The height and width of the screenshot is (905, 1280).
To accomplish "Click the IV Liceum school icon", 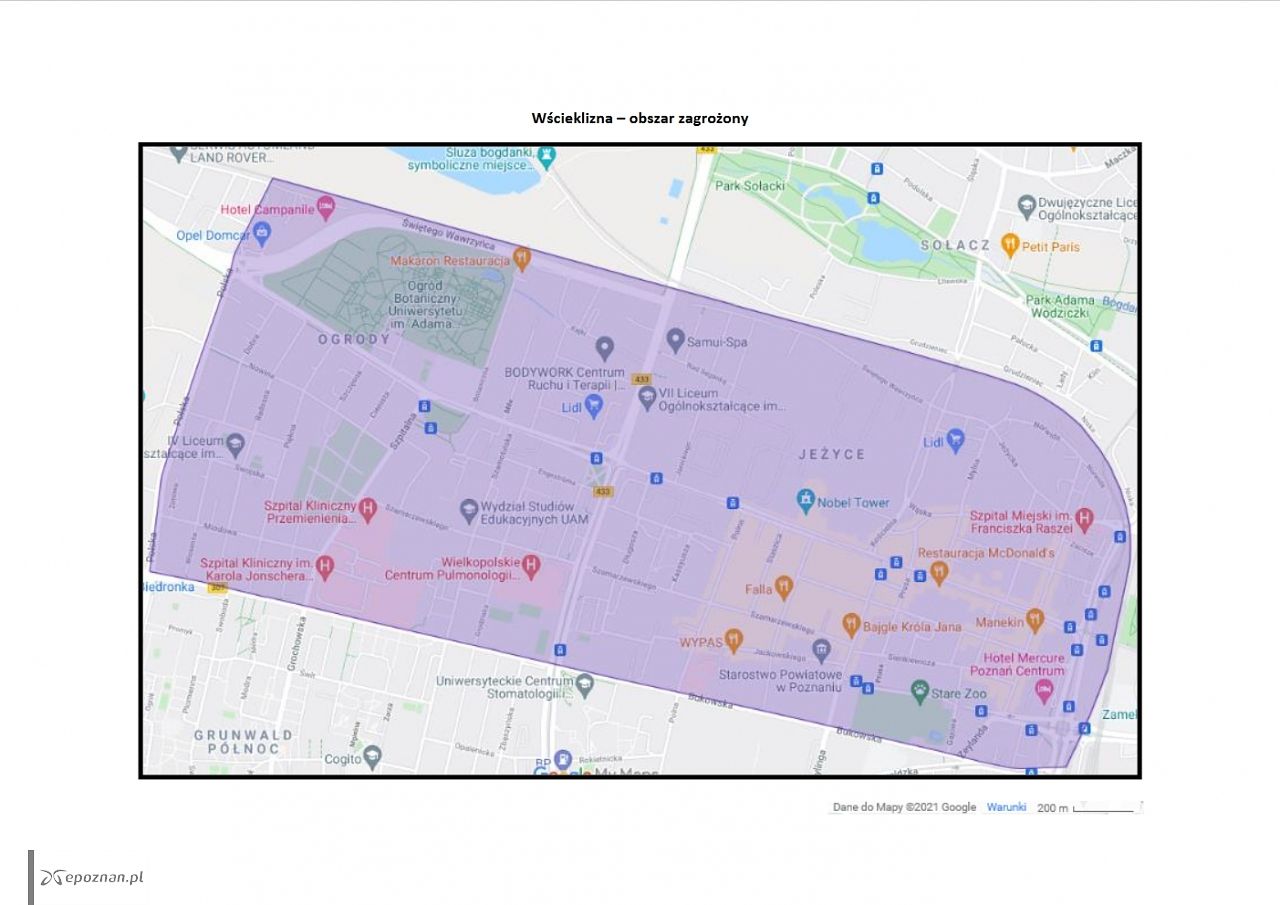I will pos(235,443).
